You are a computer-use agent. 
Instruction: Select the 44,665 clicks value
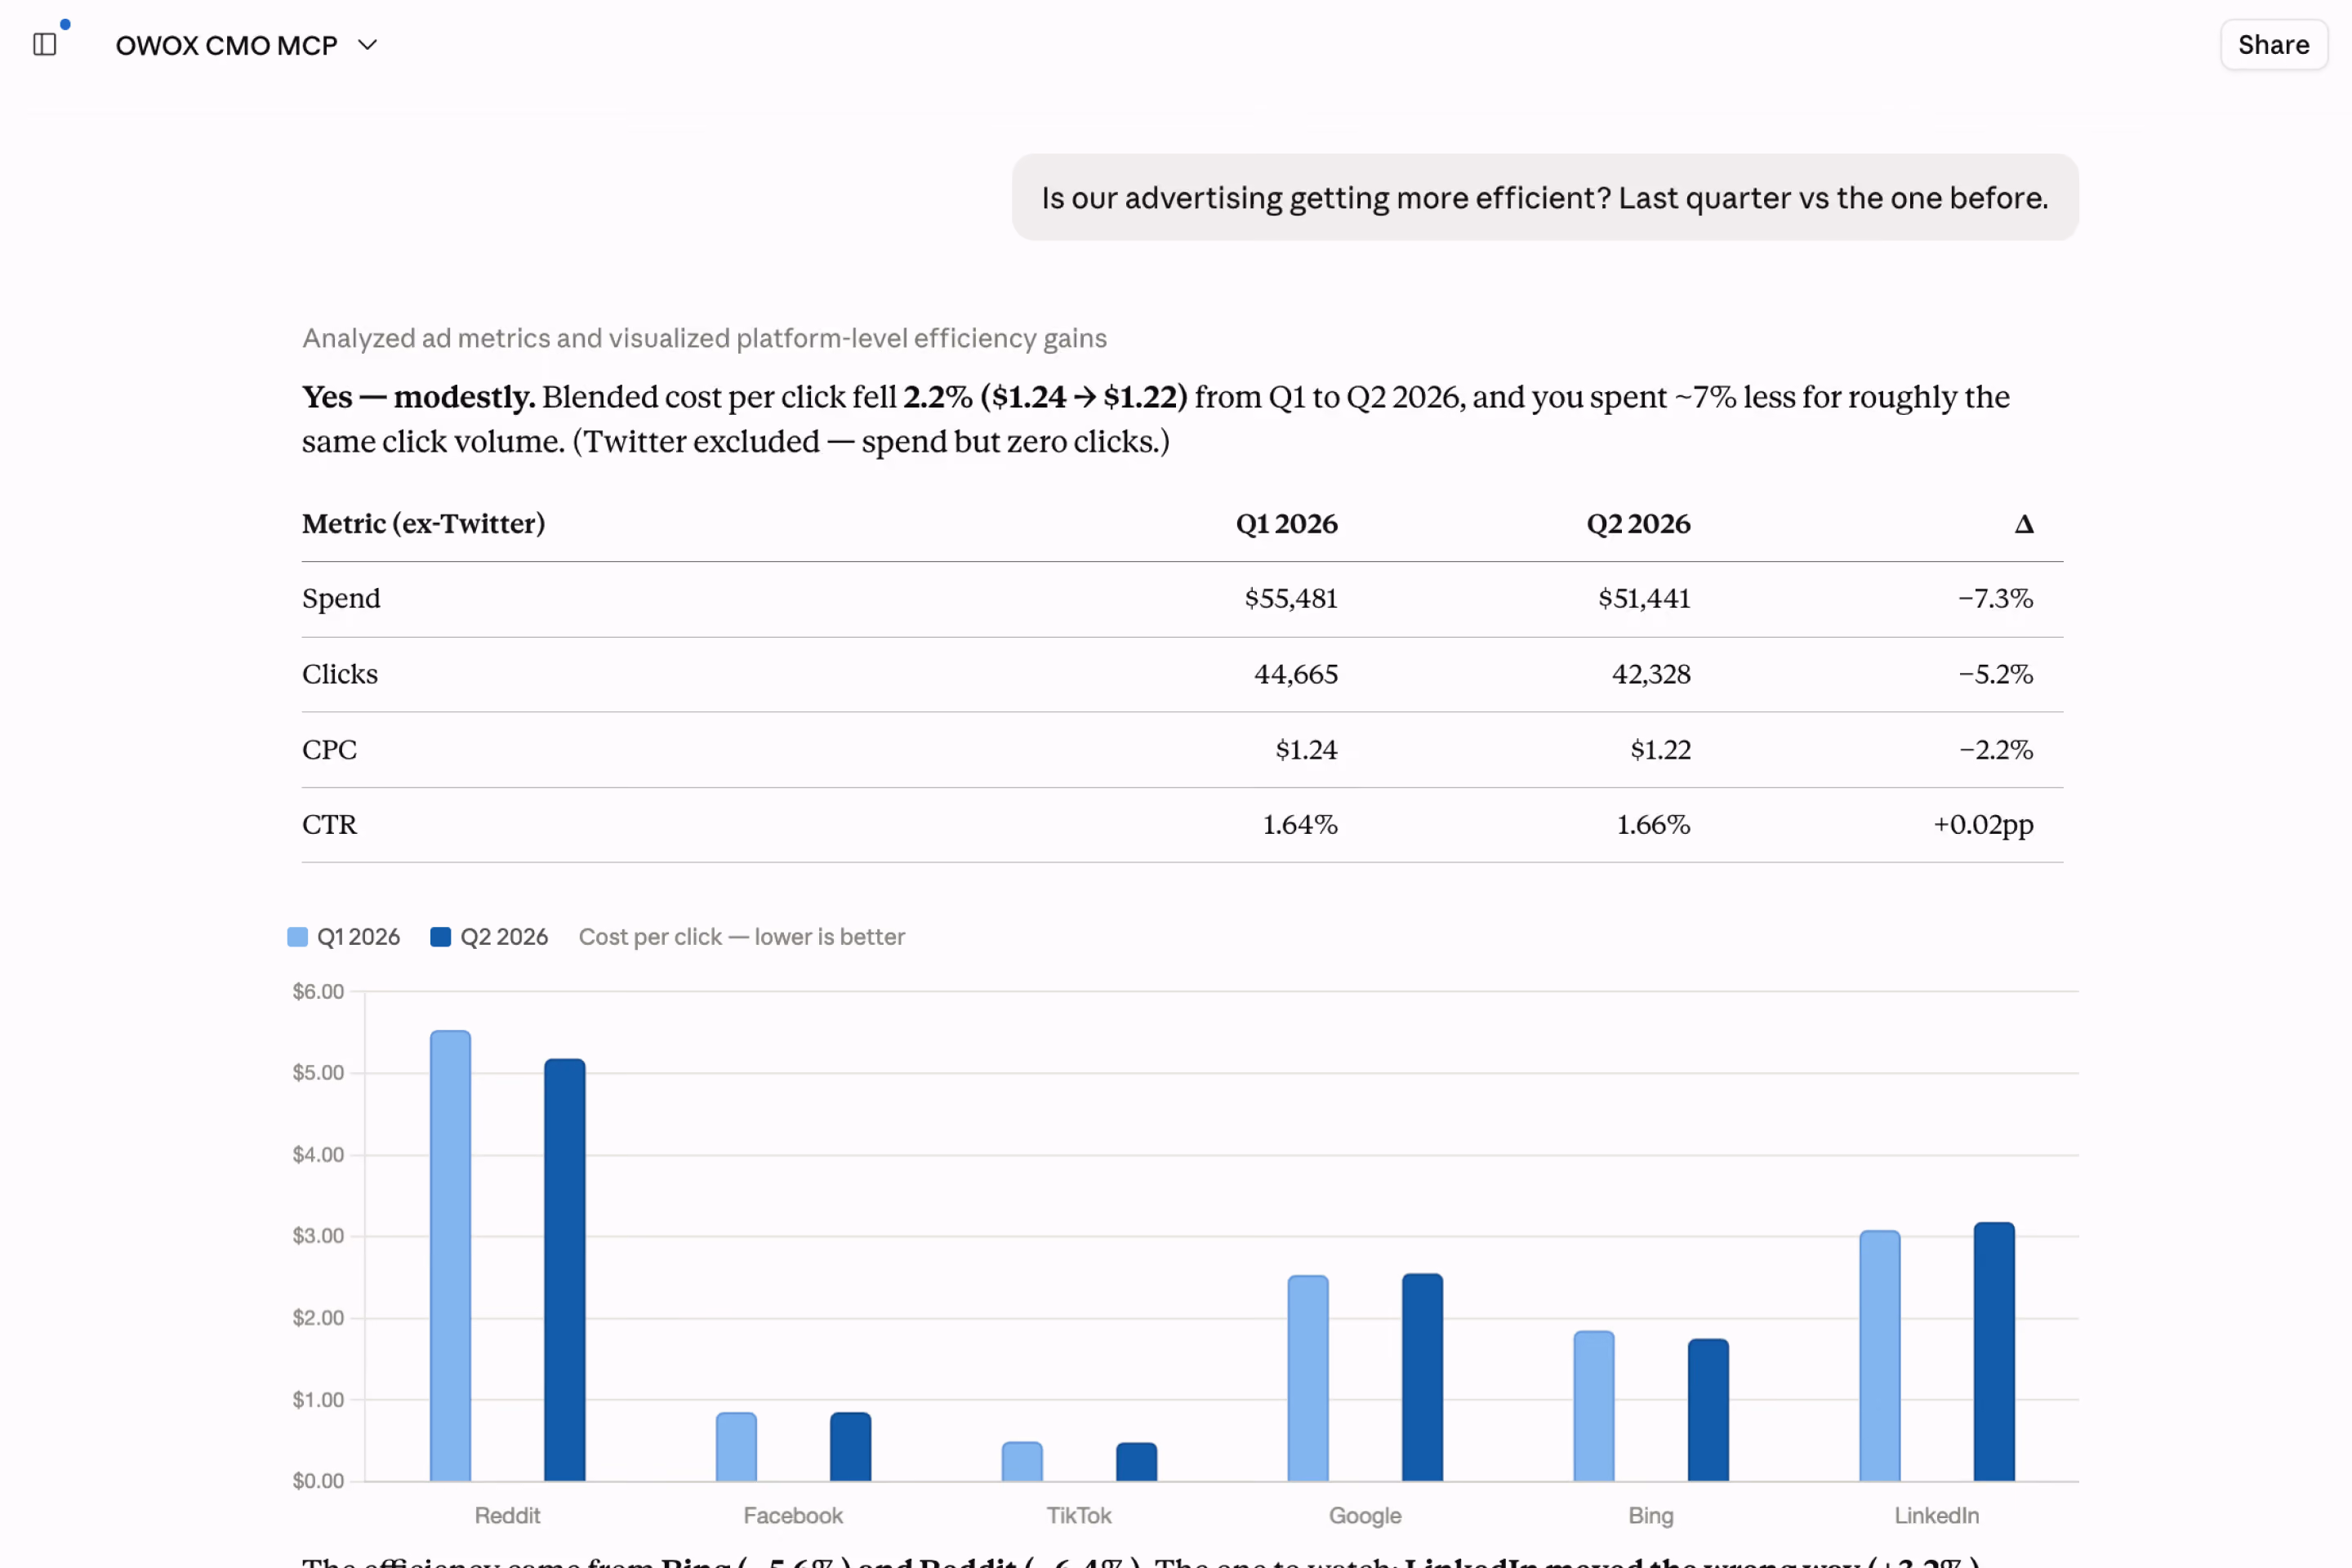click(x=1296, y=674)
